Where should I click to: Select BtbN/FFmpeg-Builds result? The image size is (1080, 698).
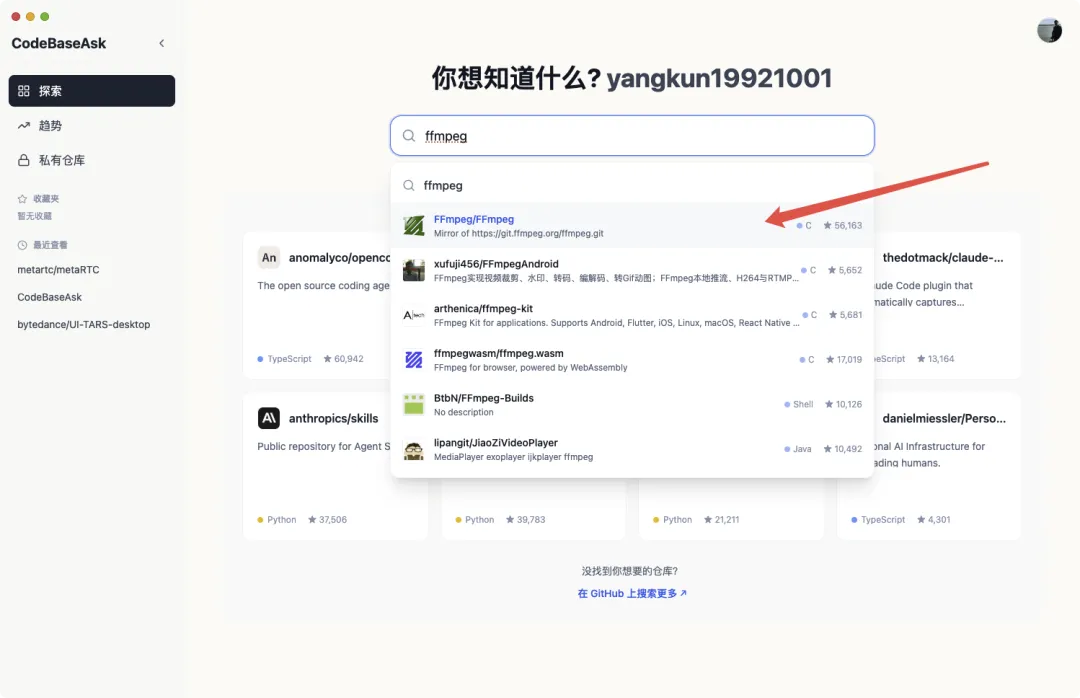pos(632,404)
